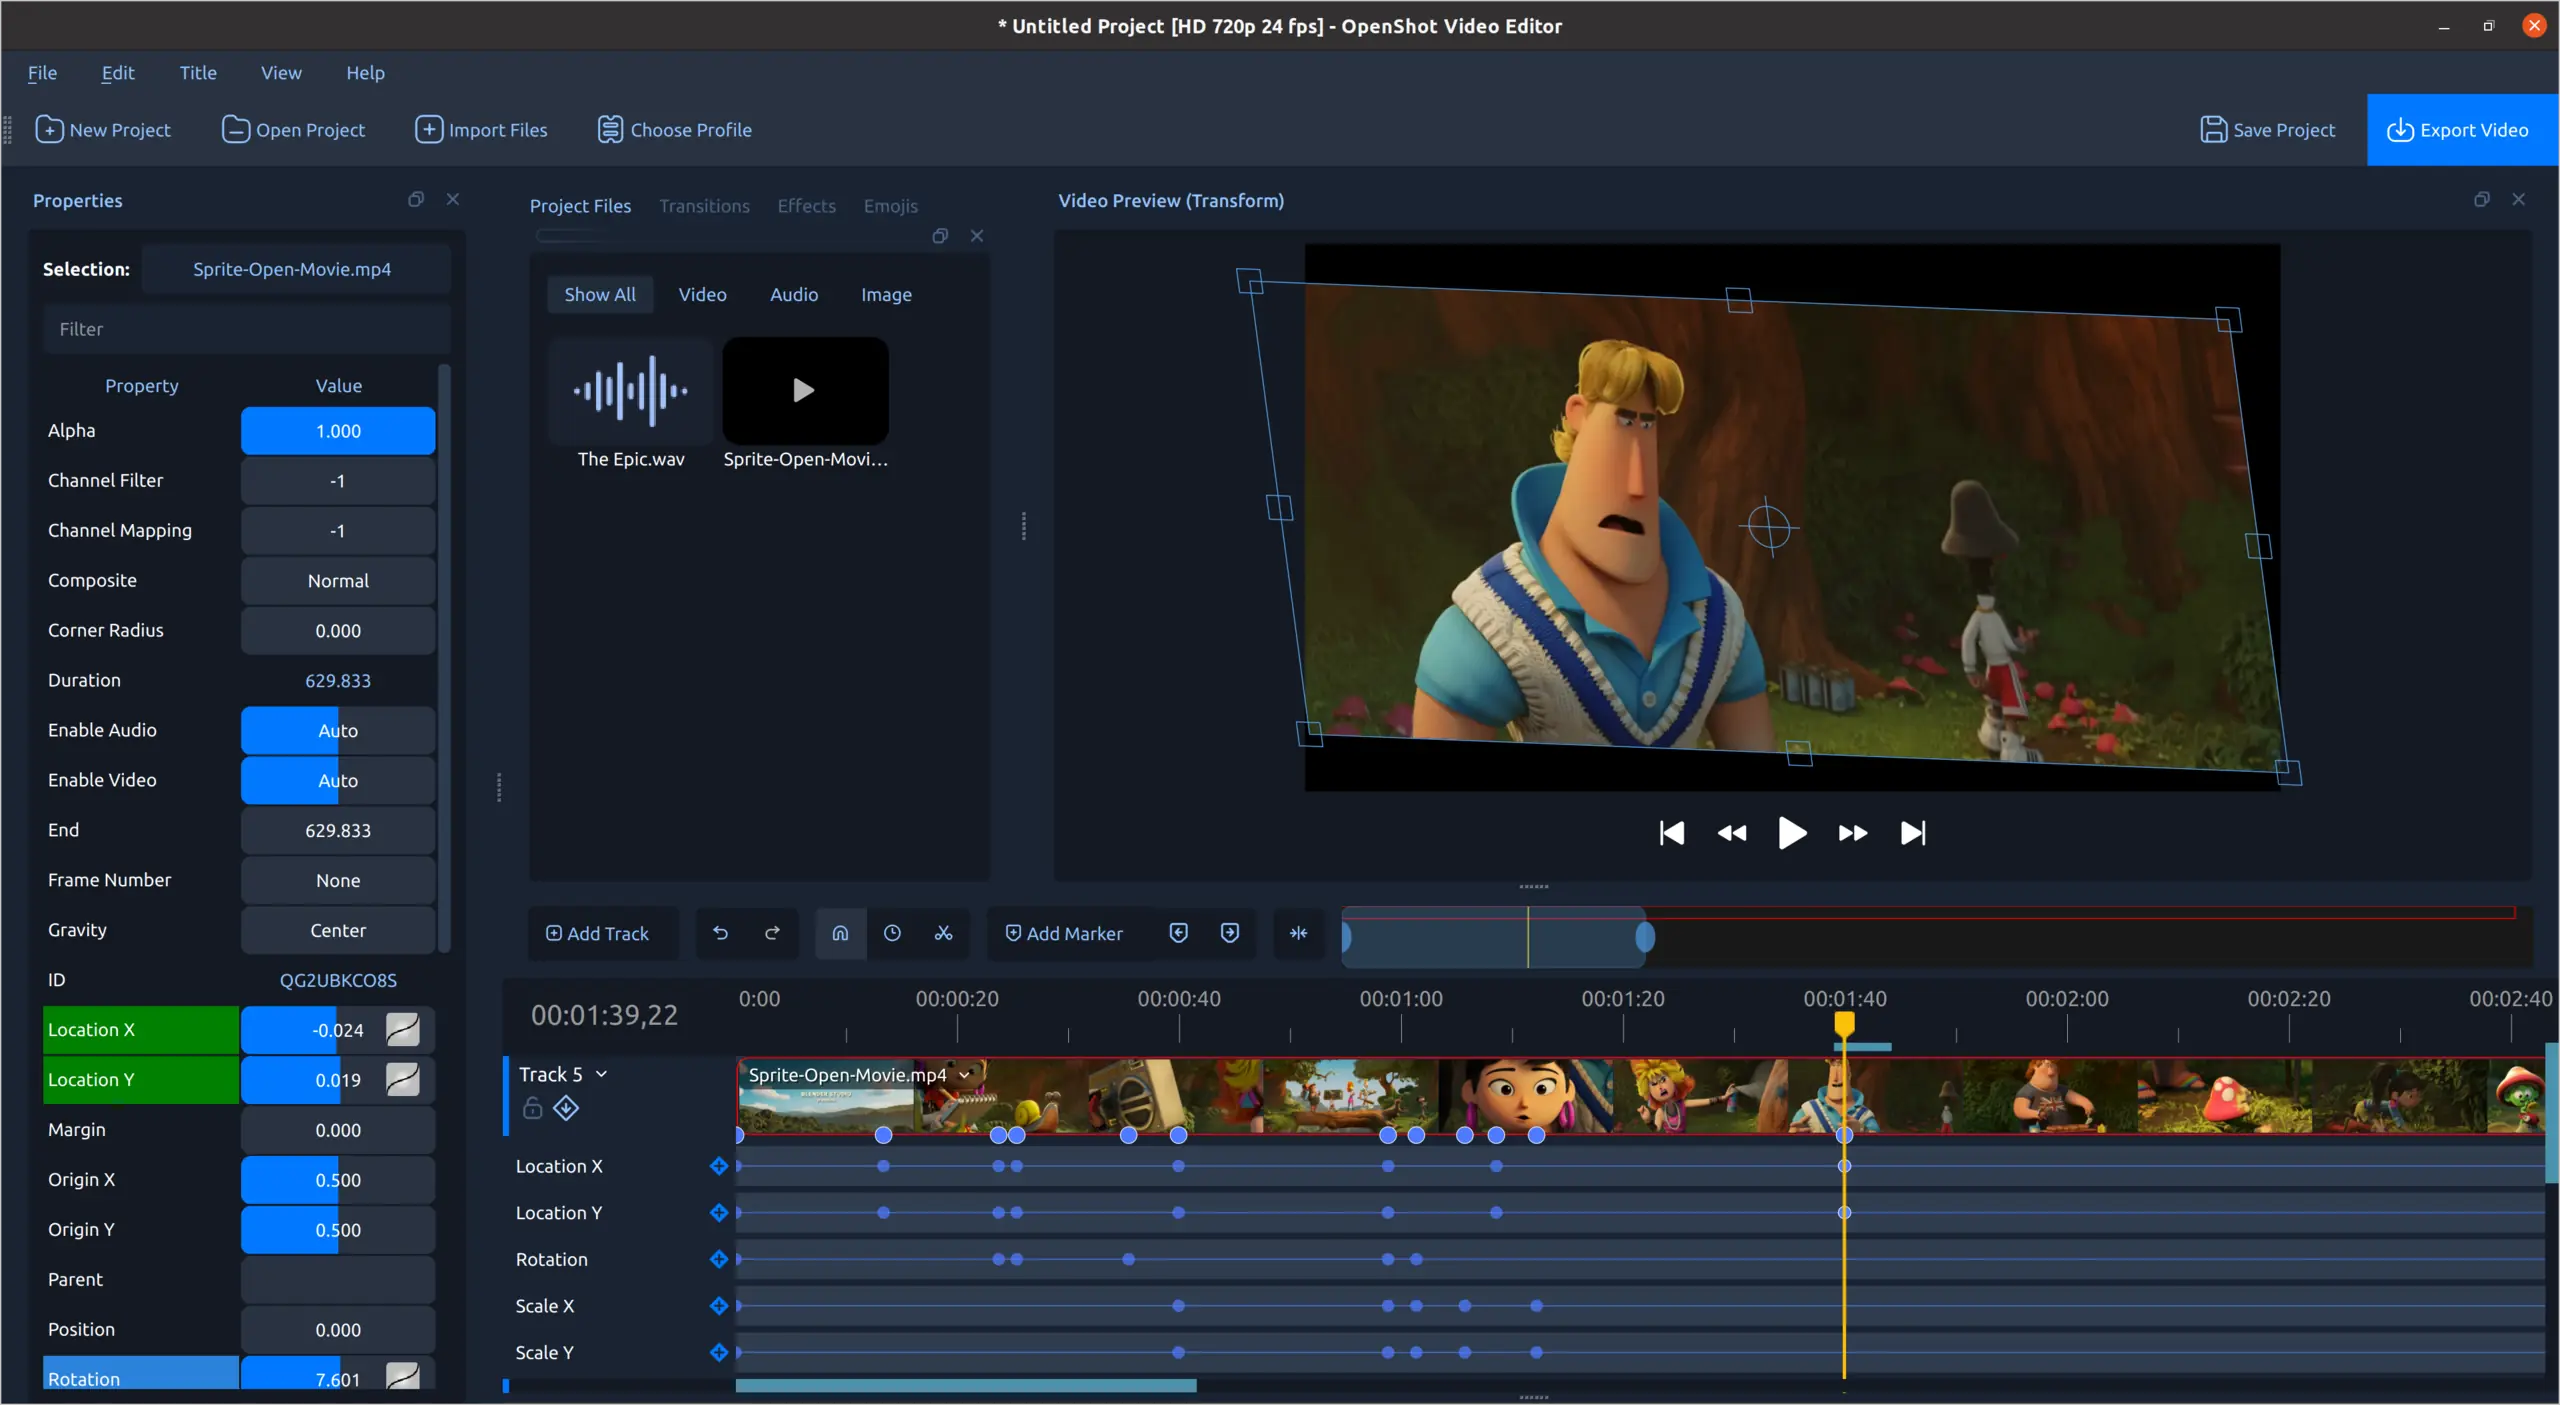
Task: Change Enable Video Auto setting
Action: (338, 781)
